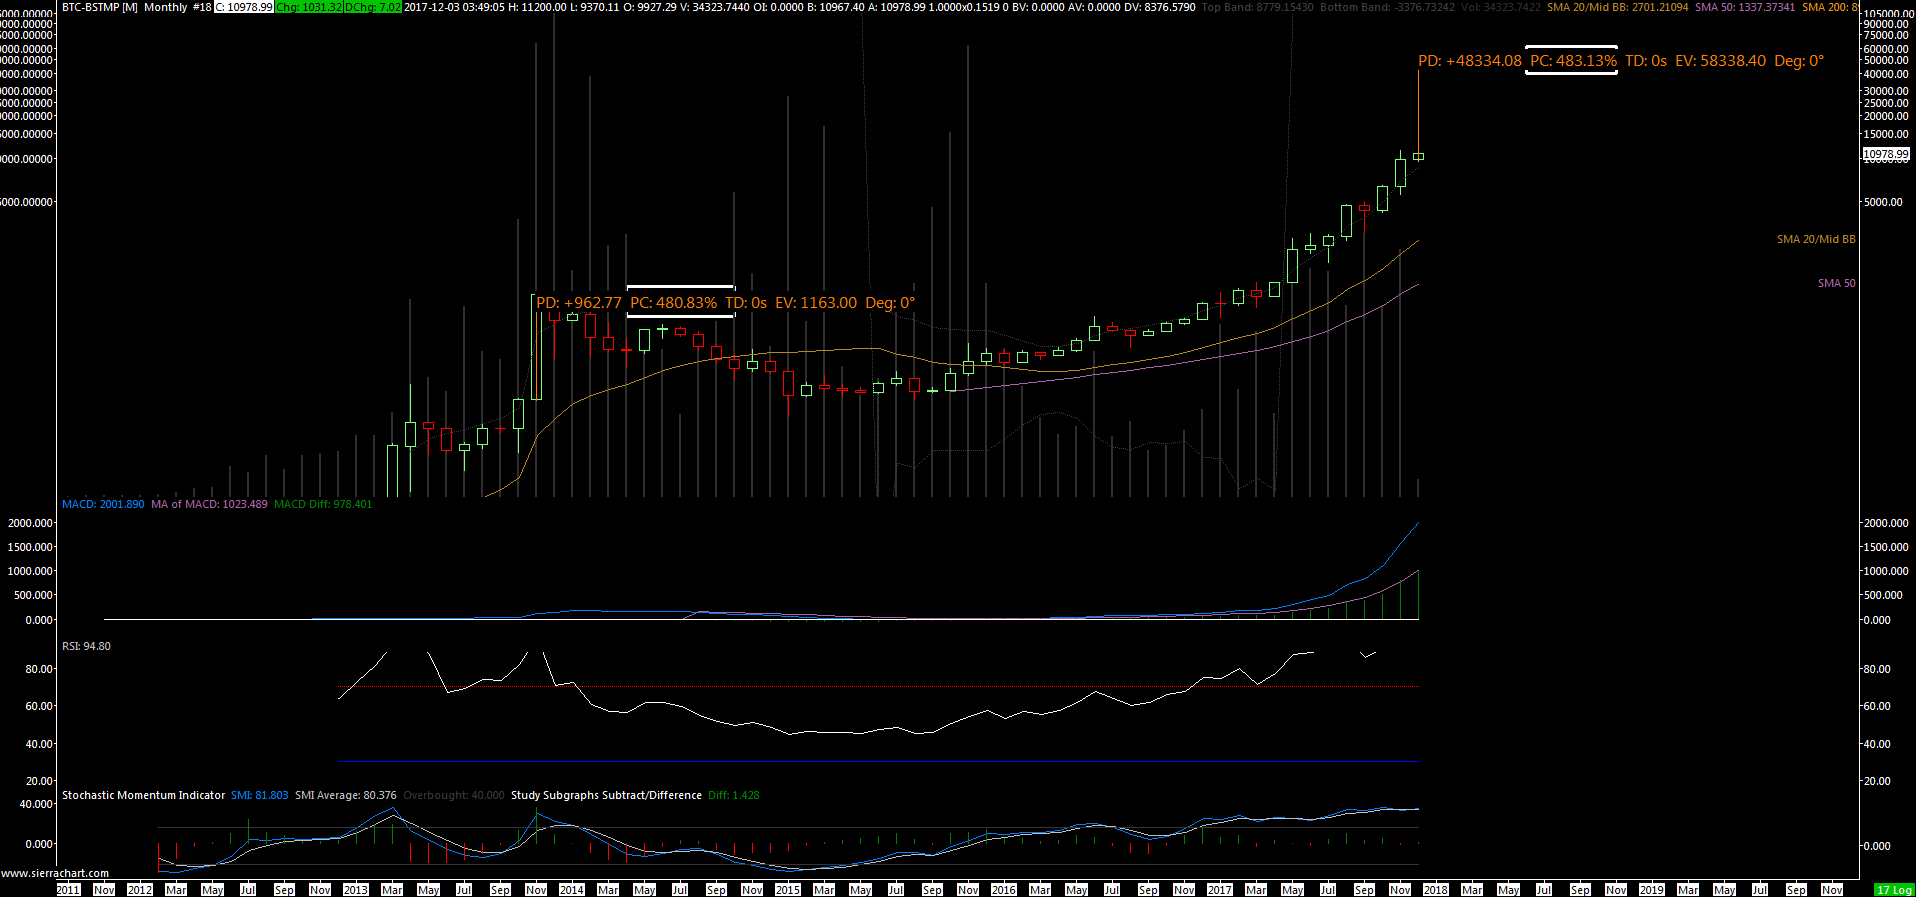Click the EV: 1163.00 measurement text
Viewport: 1916px width, 897px height.
coord(816,303)
